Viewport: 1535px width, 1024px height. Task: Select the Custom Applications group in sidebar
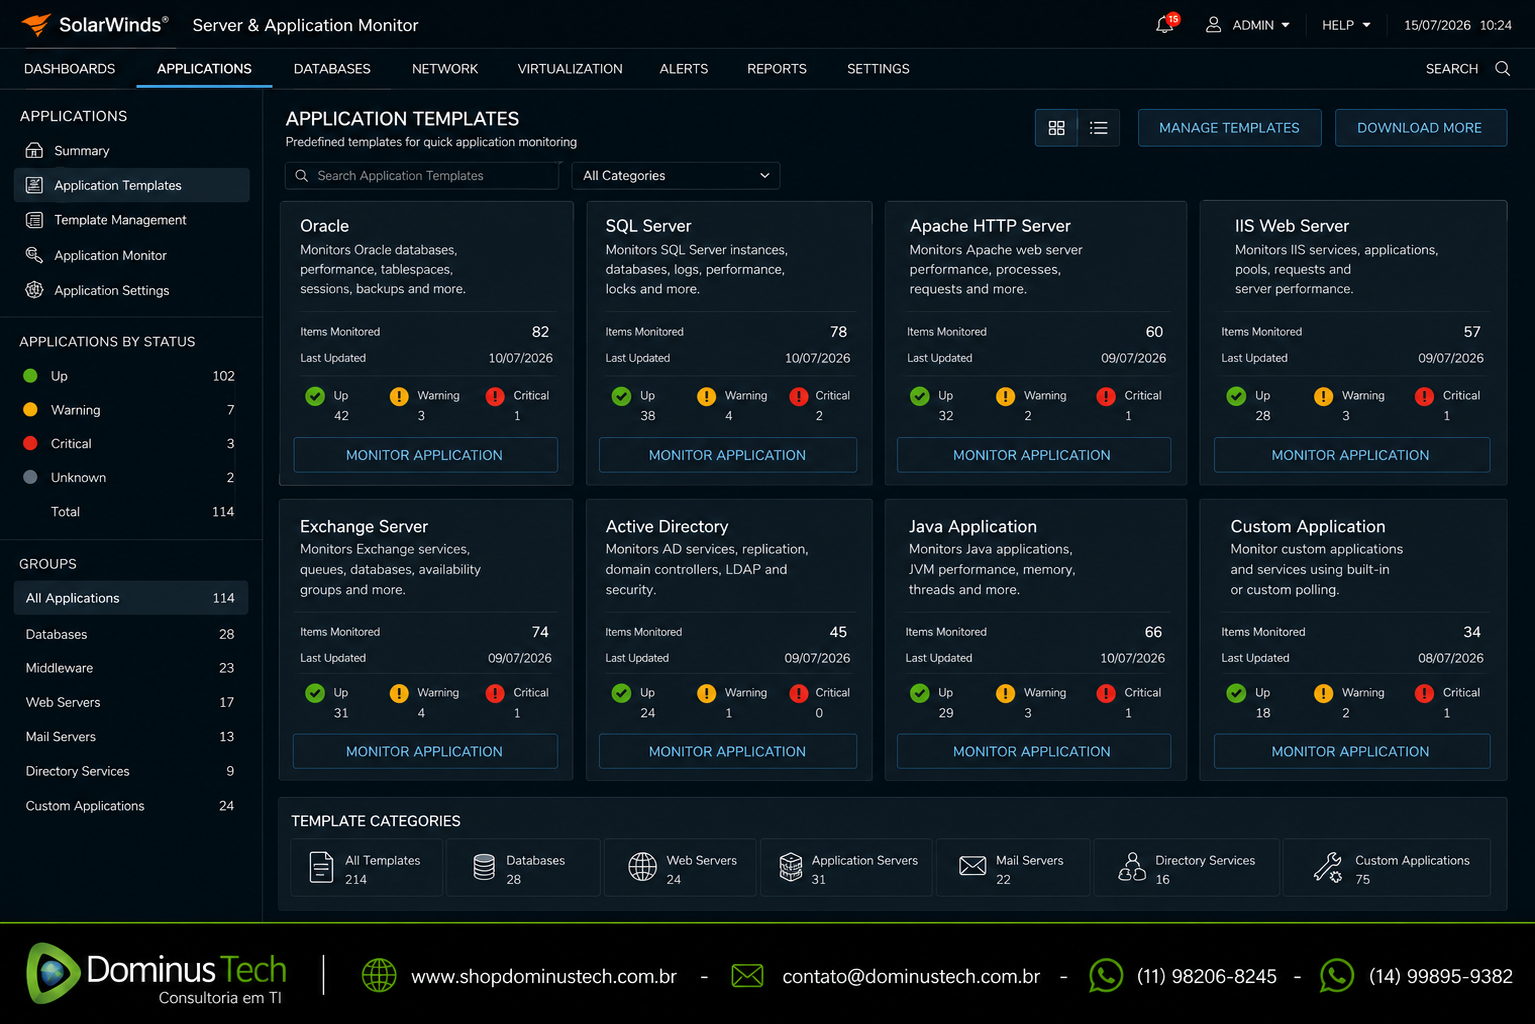131,805
